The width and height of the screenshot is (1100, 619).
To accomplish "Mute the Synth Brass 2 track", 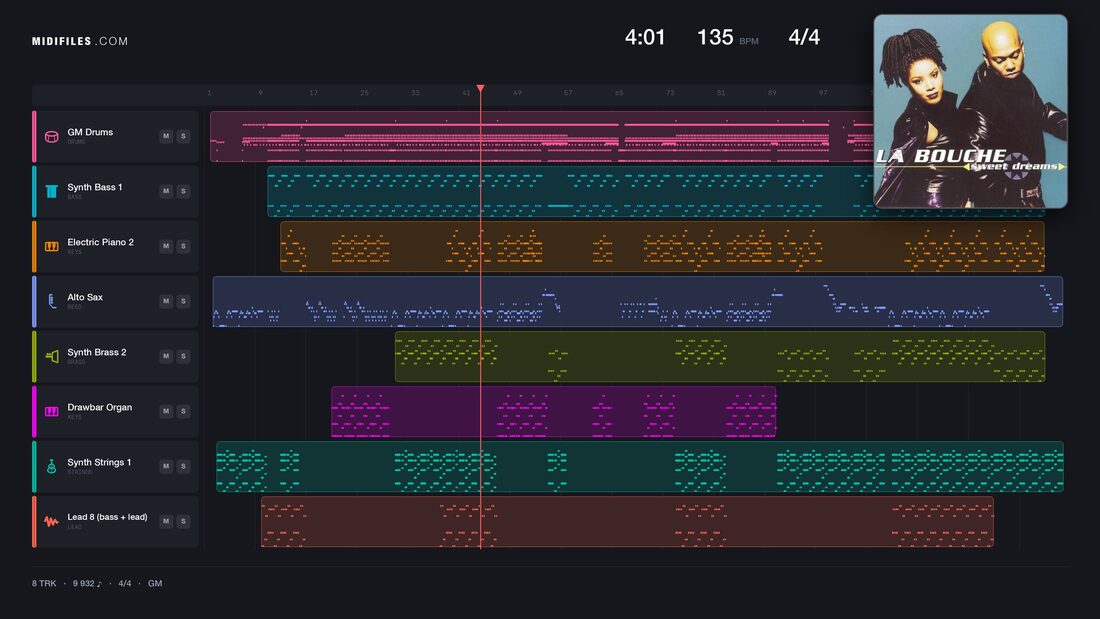I will click(x=166, y=357).
